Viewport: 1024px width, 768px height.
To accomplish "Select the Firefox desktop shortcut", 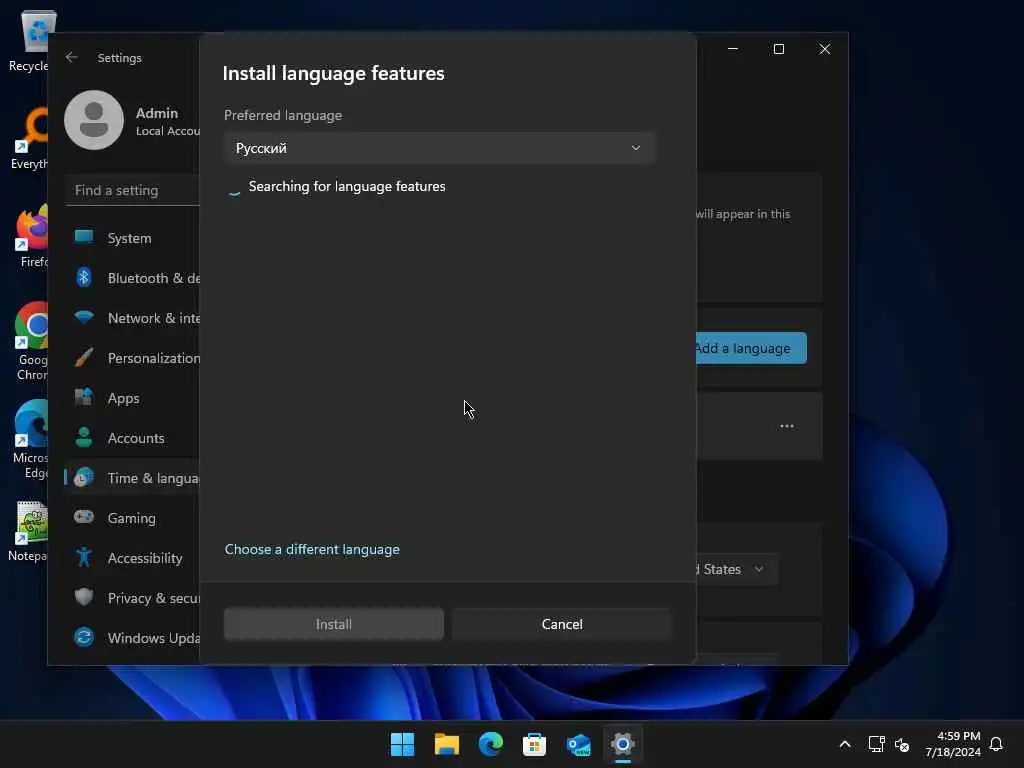I will click(31, 236).
